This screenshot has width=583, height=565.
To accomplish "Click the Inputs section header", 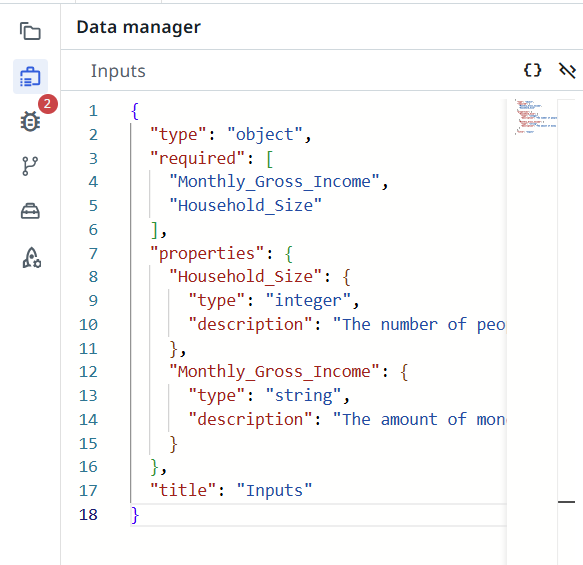I will (x=118, y=71).
